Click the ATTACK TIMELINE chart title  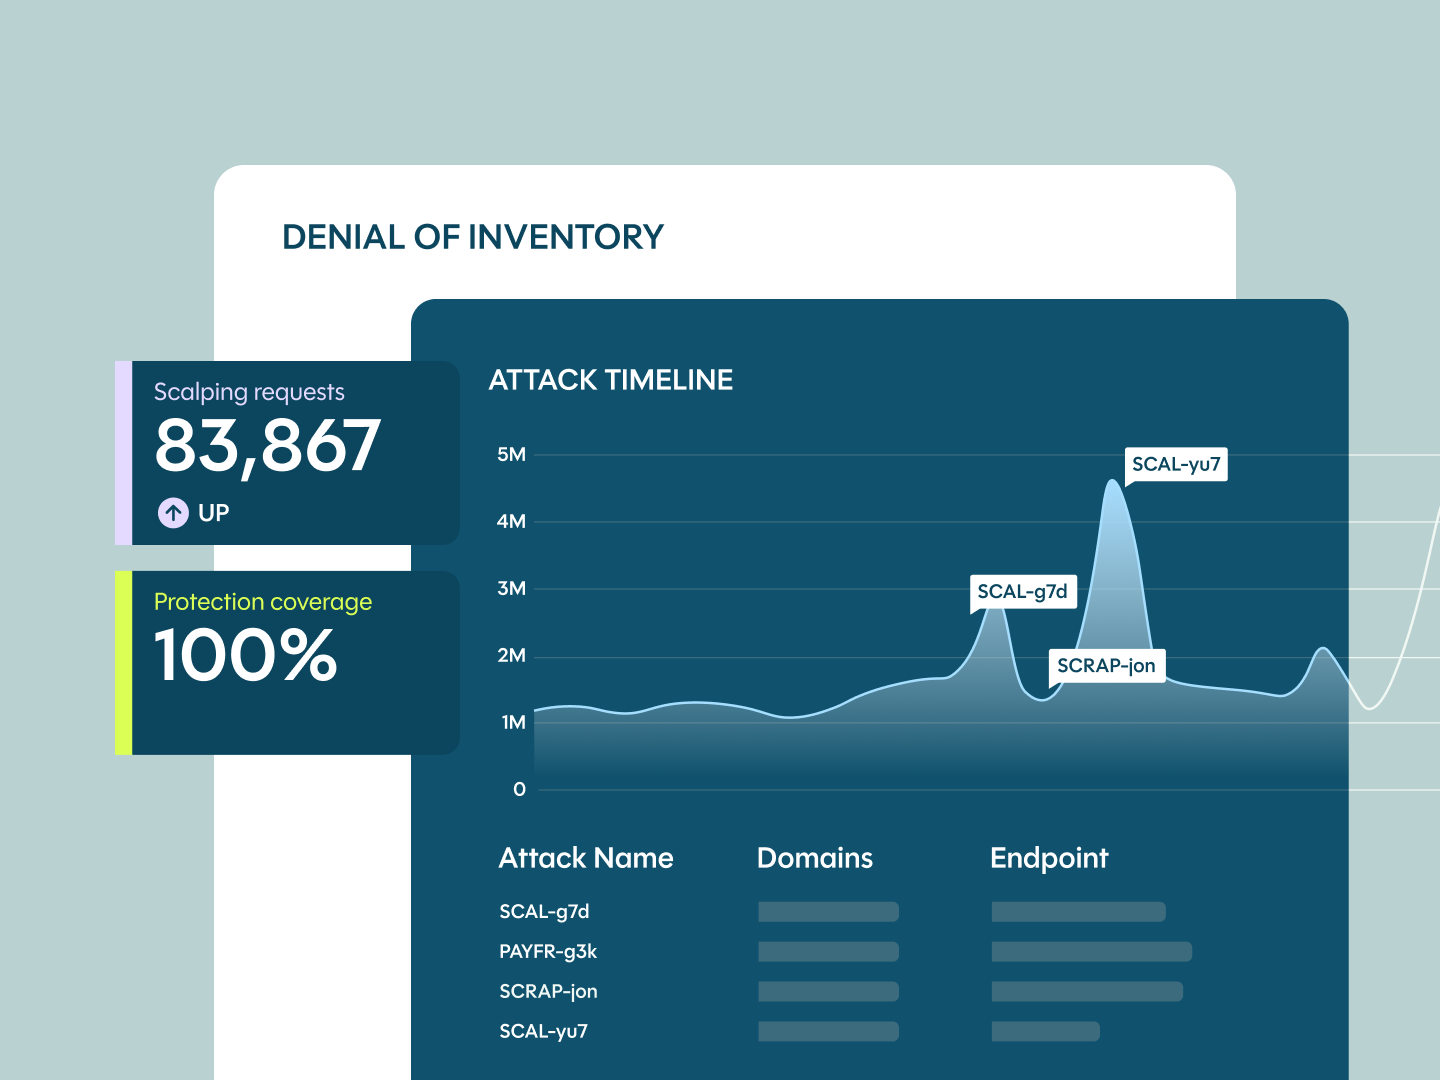tap(611, 380)
